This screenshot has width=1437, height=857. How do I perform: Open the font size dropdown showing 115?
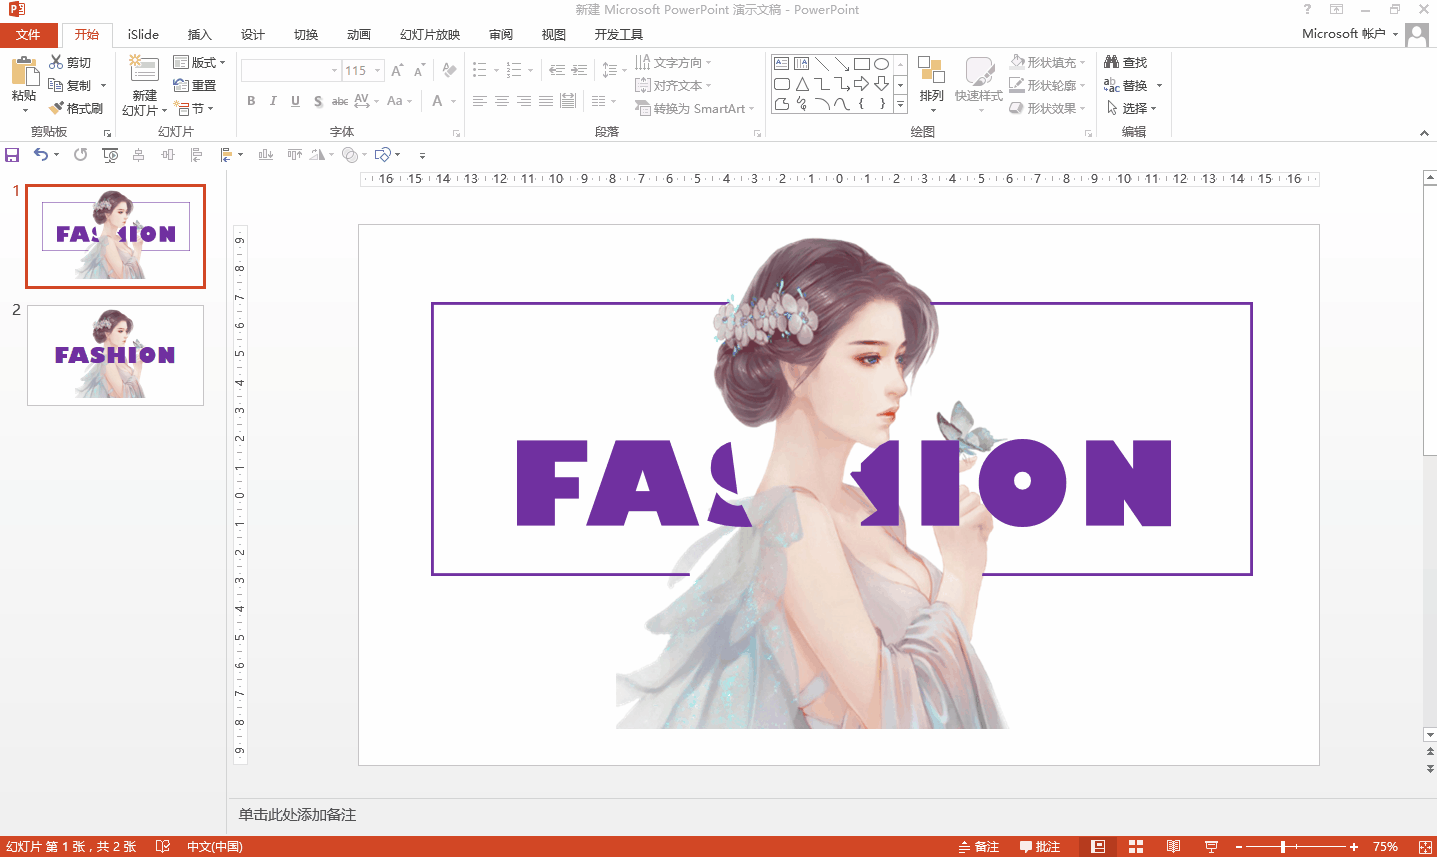click(x=378, y=71)
